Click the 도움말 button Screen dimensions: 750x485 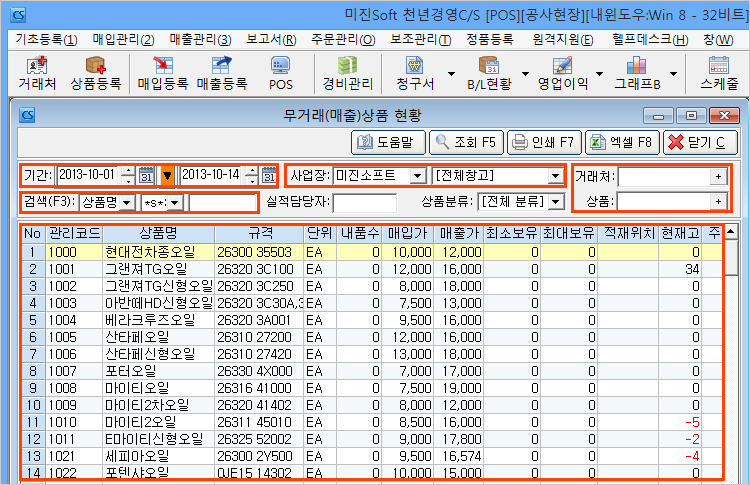pos(388,142)
